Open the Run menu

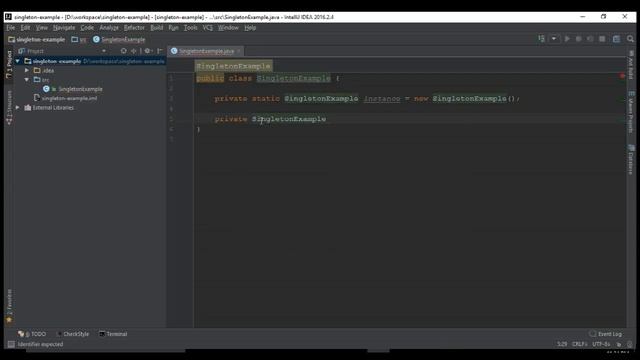pyautogui.click(x=173, y=28)
